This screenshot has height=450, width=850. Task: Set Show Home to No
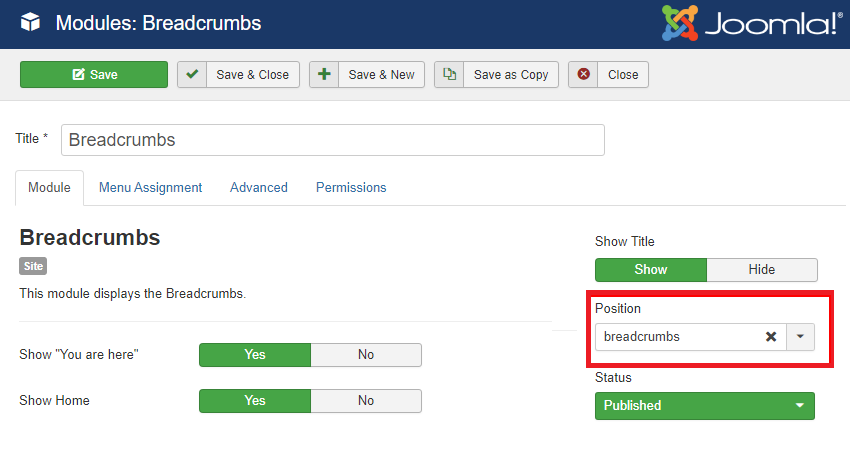click(366, 401)
